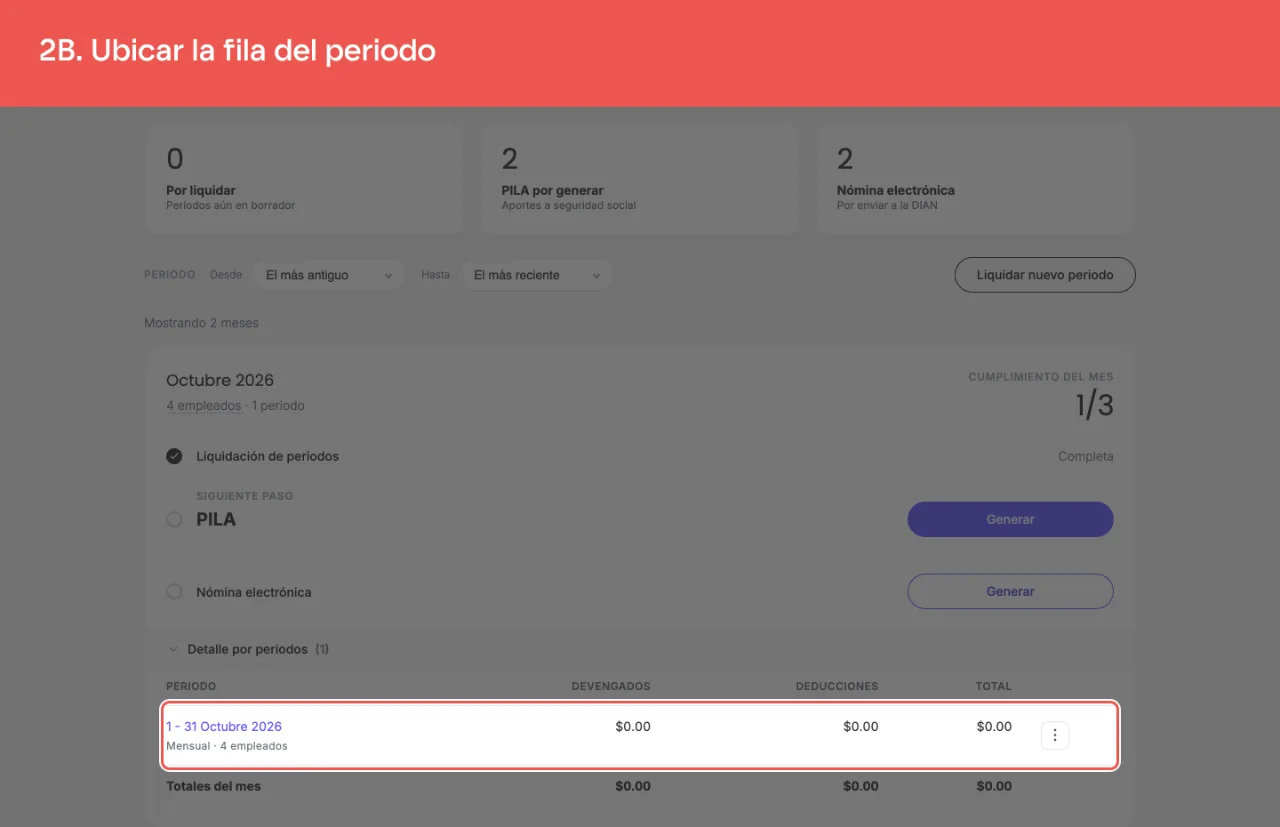Open the Hasta dropdown El más reciente
This screenshot has height=827, width=1280.
[x=537, y=275]
